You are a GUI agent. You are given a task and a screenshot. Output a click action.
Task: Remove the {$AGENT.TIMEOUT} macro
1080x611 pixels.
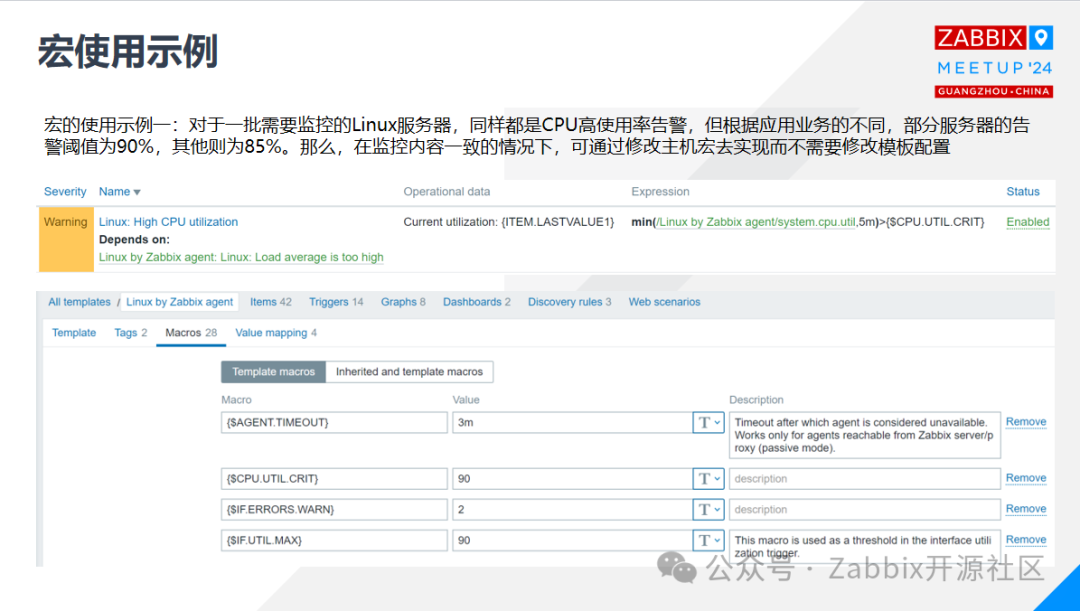[x=1026, y=422]
